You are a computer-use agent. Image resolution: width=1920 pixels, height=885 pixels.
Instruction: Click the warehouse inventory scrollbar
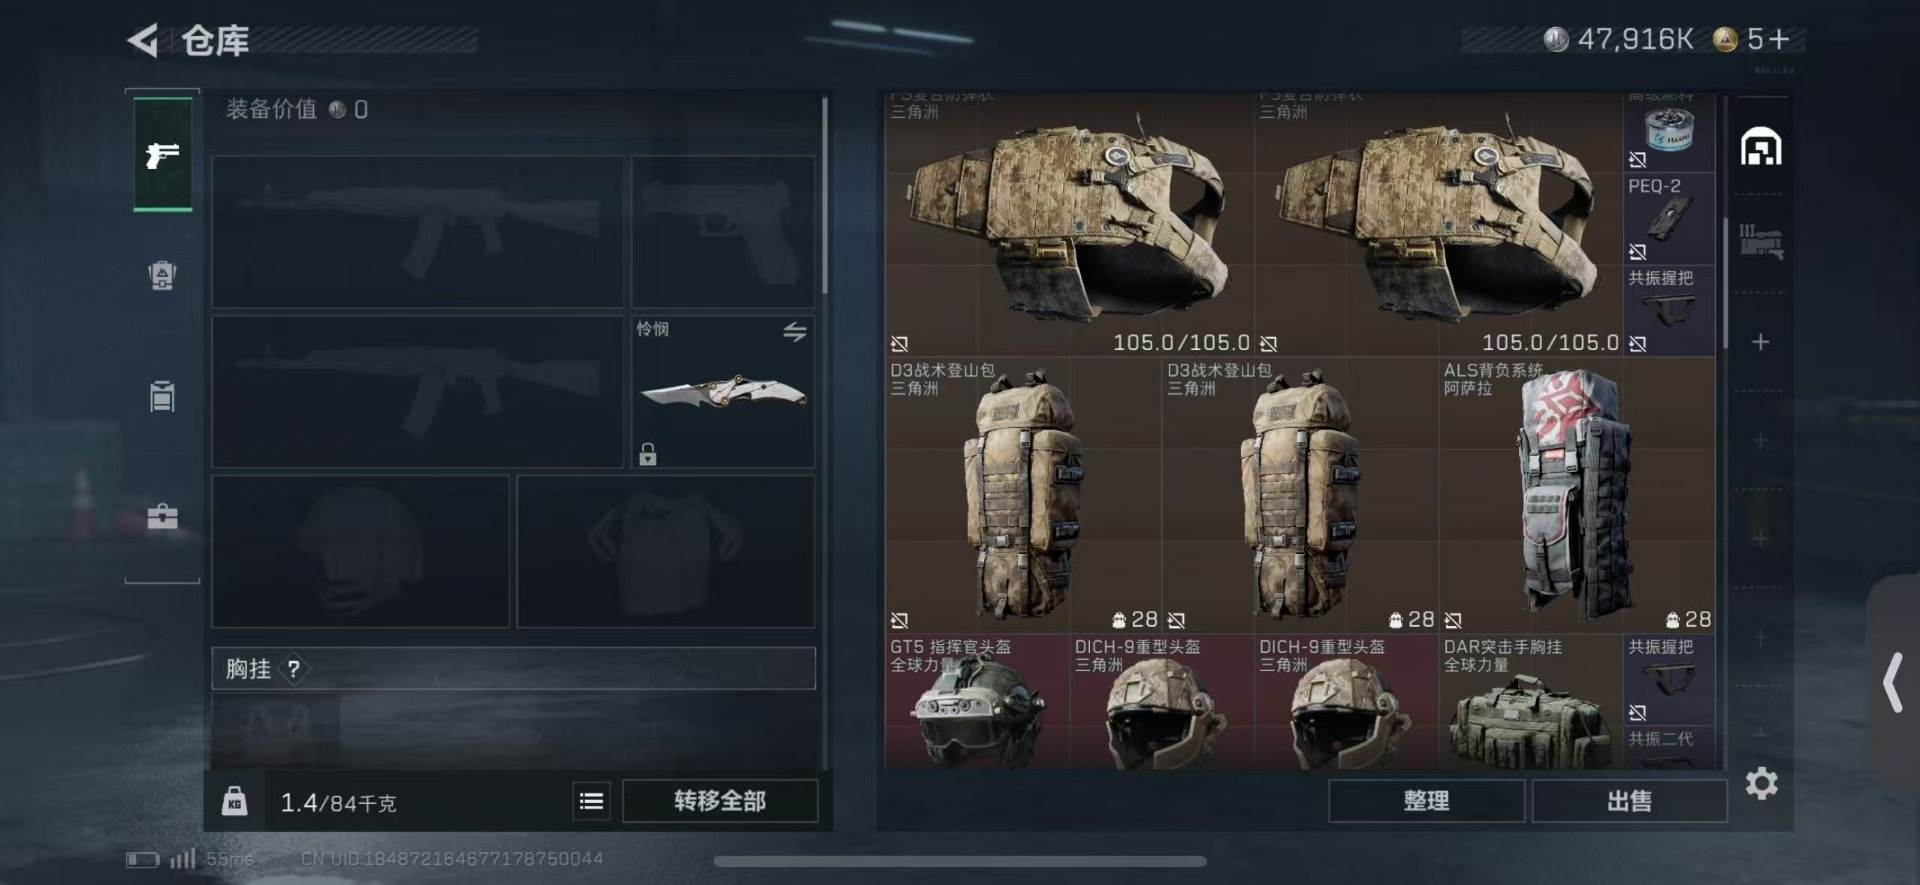click(1725, 282)
